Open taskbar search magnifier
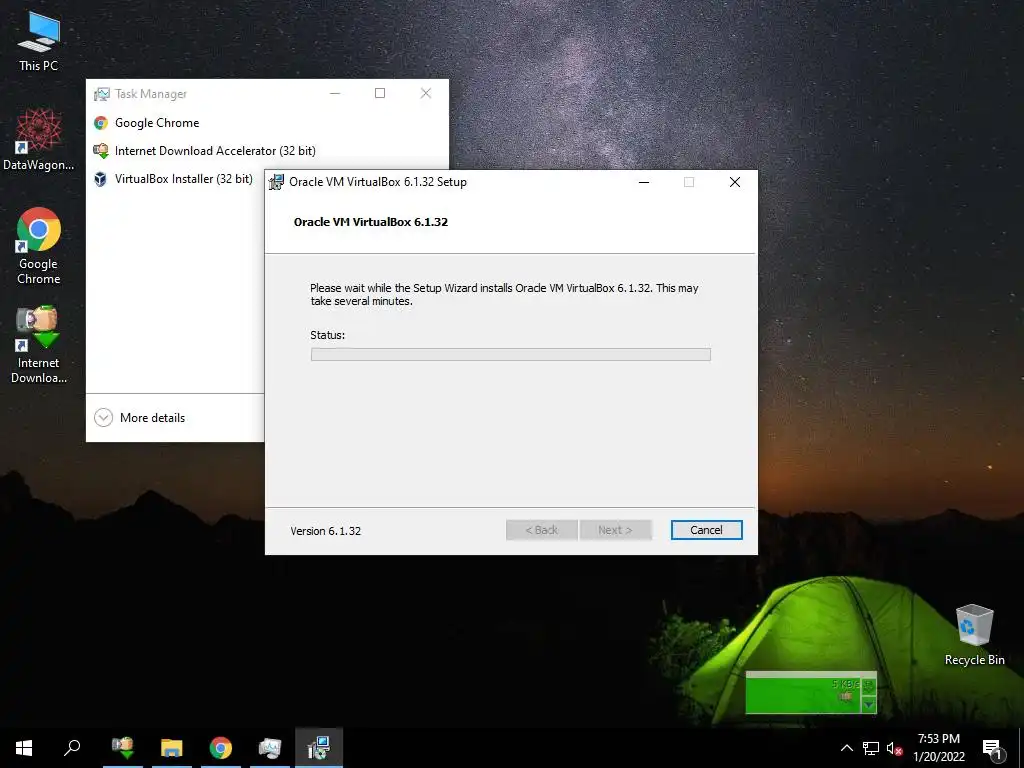The image size is (1024, 768). 72,748
